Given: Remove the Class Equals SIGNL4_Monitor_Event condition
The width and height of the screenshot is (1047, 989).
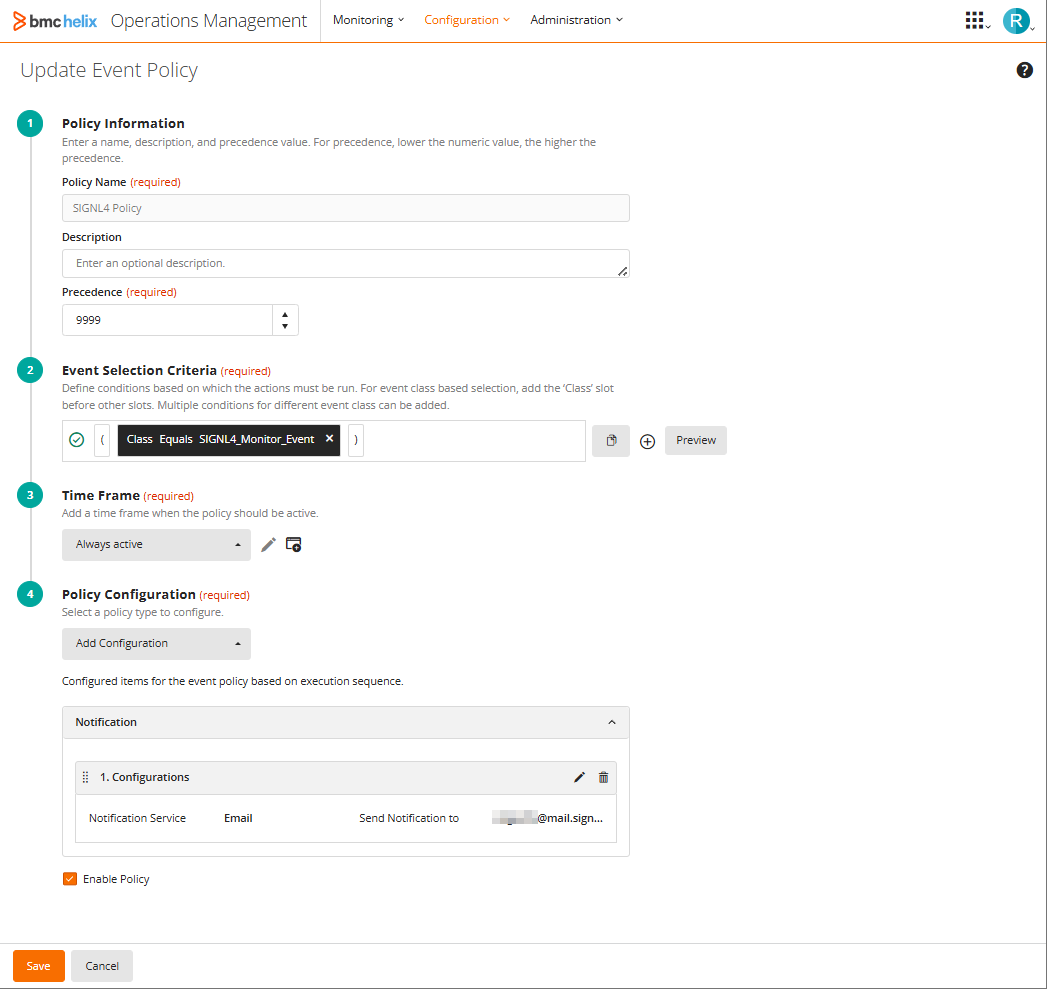Looking at the screenshot, I should (329, 439).
